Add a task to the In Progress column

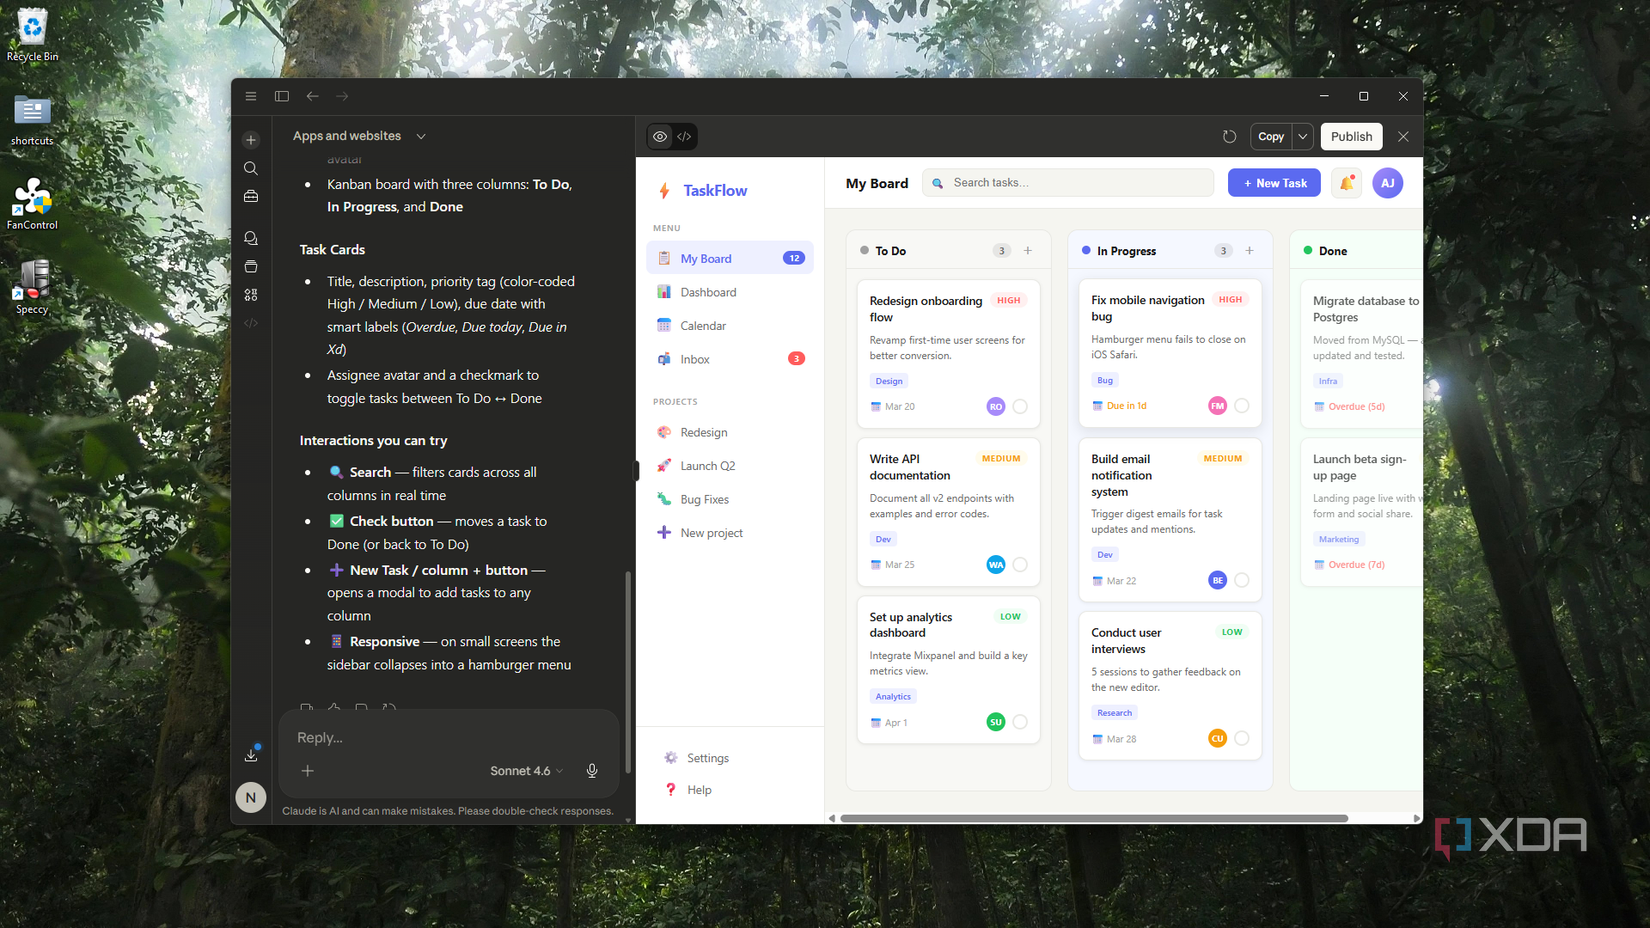(x=1250, y=251)
